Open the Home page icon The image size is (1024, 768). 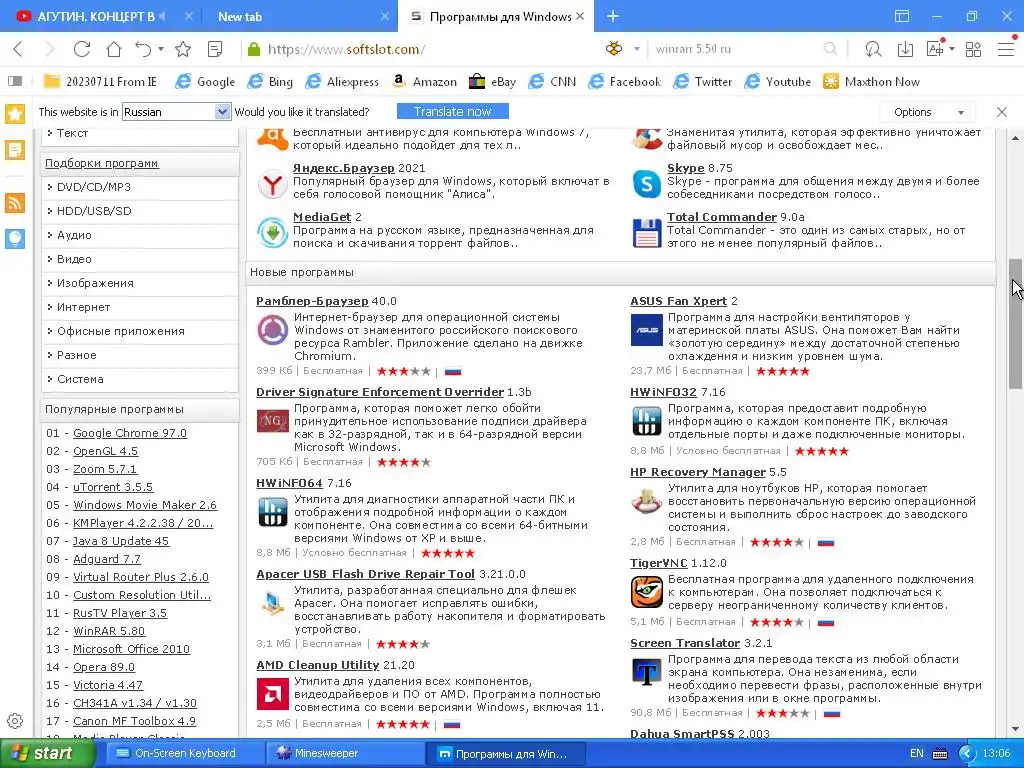pos(114,49)
